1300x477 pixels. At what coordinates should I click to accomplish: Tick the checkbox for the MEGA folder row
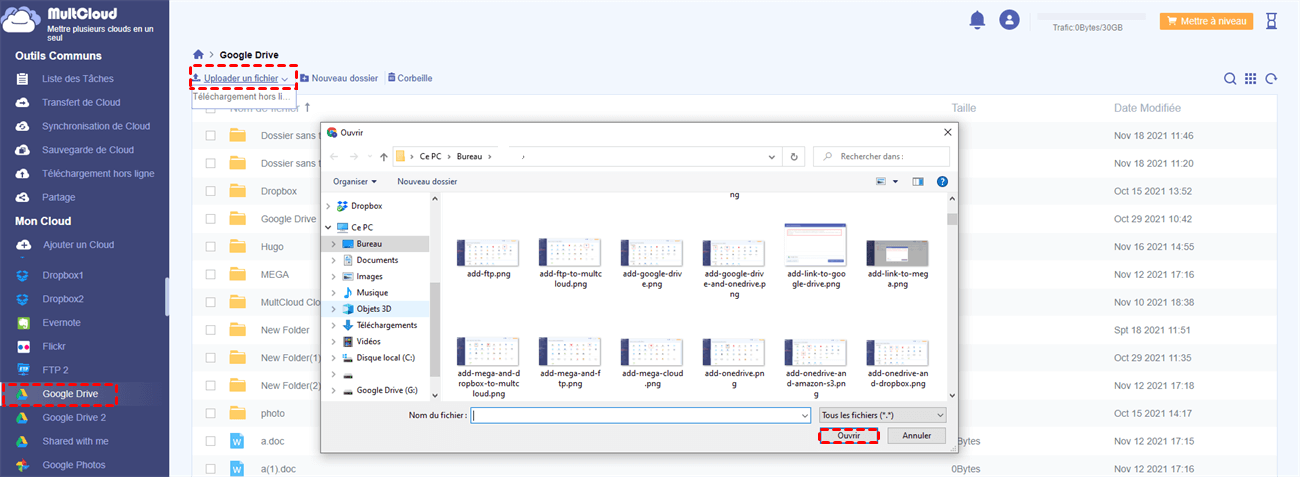(x=211, y=274)
